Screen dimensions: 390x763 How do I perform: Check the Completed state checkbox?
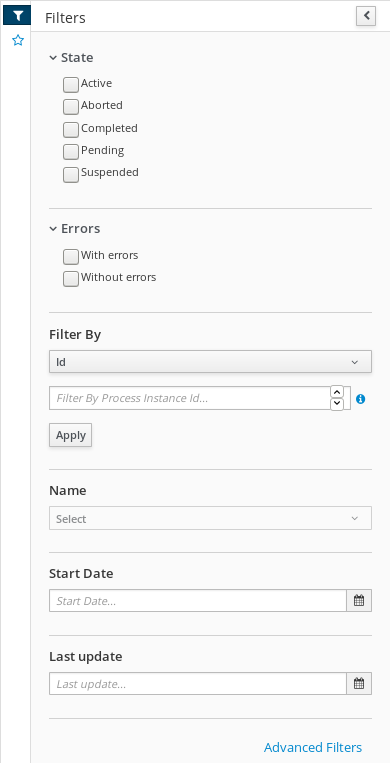click(x=71, y=129)
